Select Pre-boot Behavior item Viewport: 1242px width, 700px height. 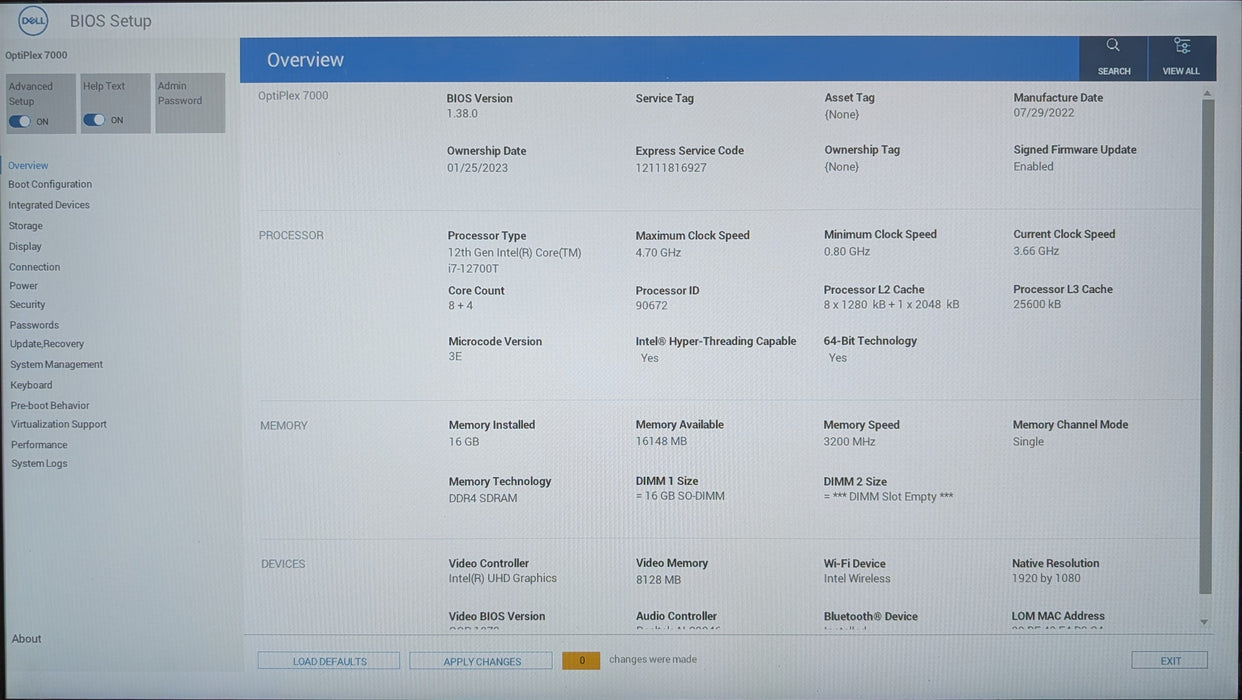[50, 405]
